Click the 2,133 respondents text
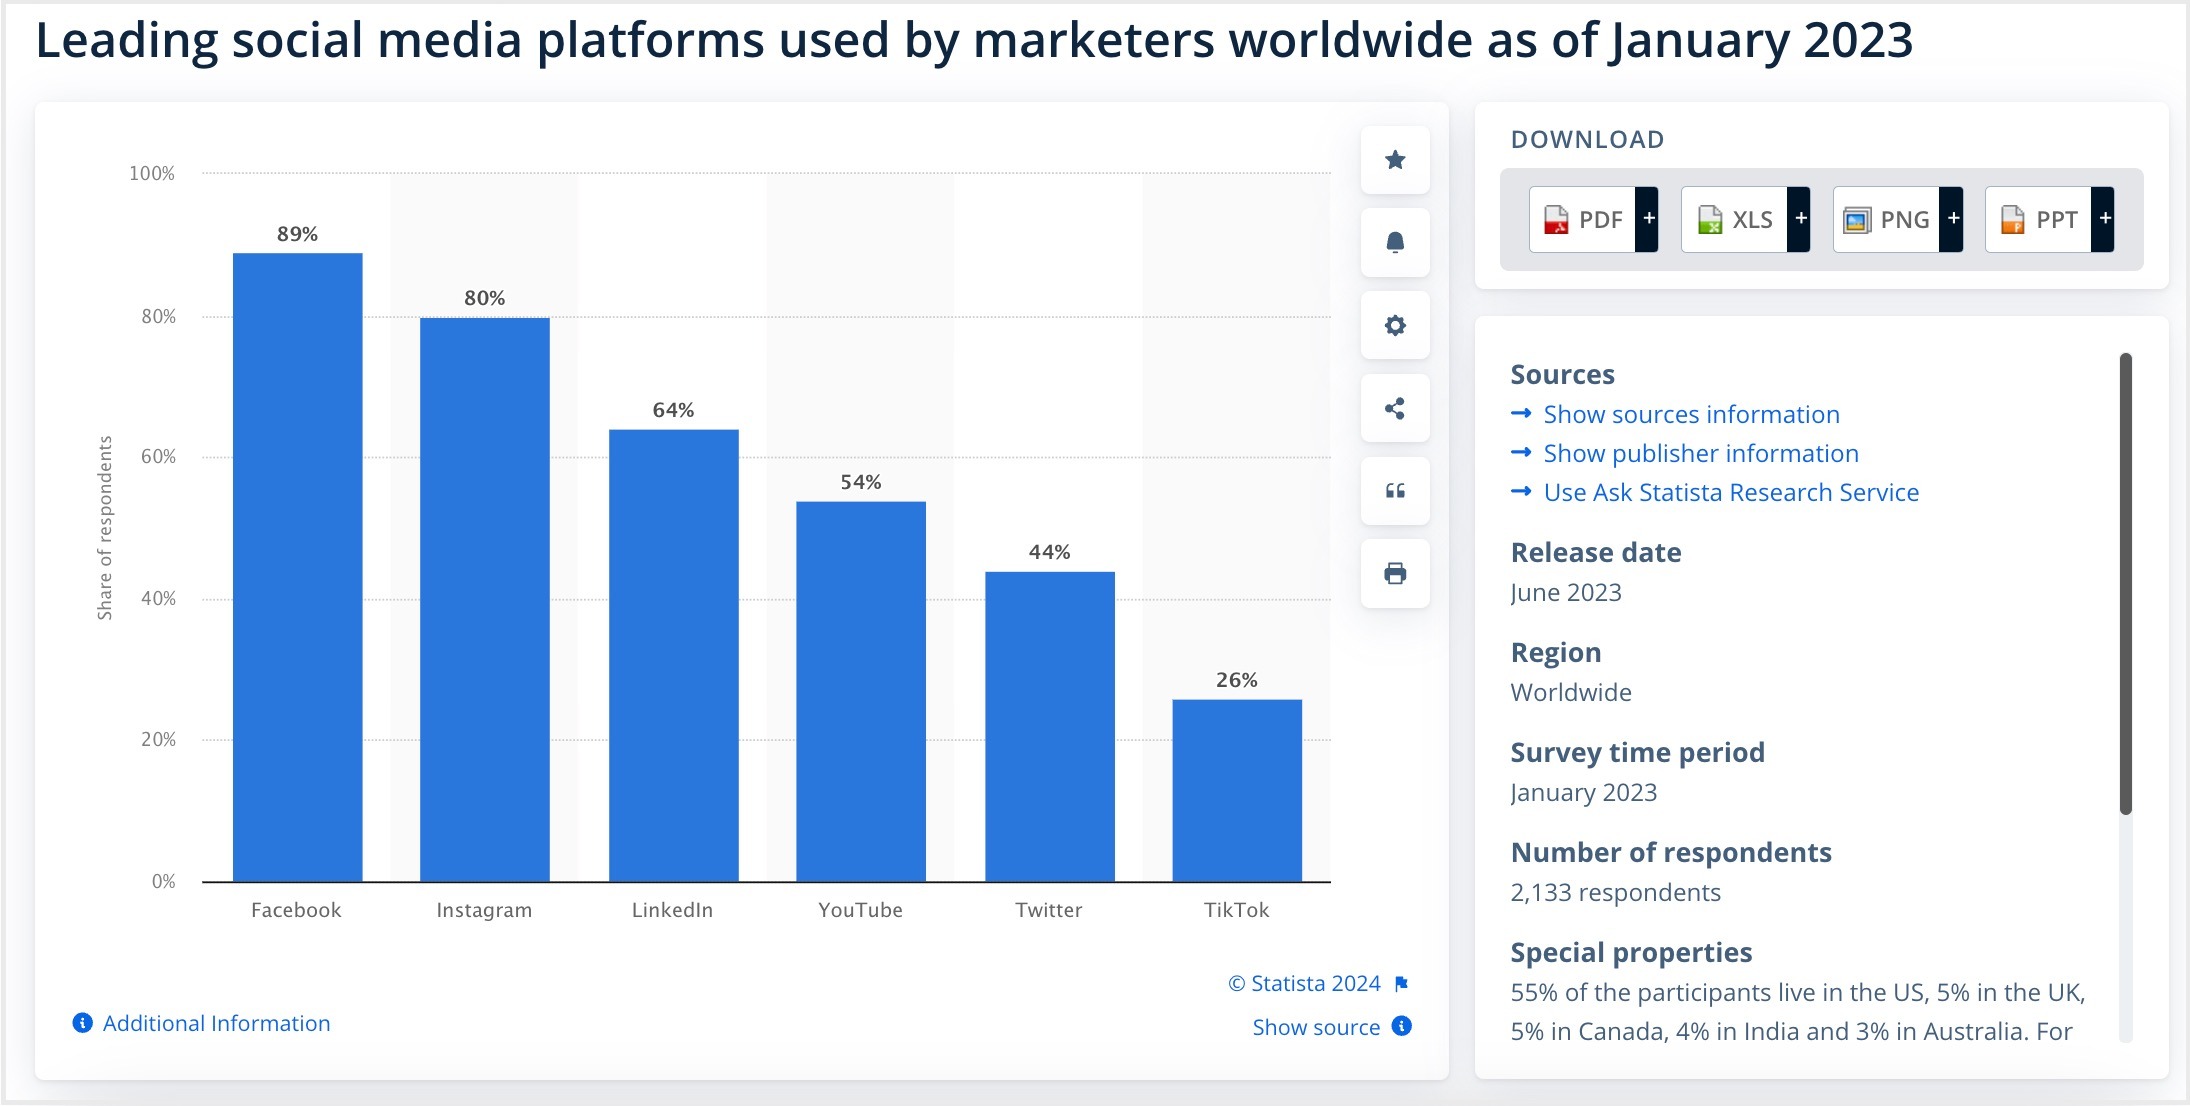The width and height of the screenshot is (2190, 1106). point(1615,892)
